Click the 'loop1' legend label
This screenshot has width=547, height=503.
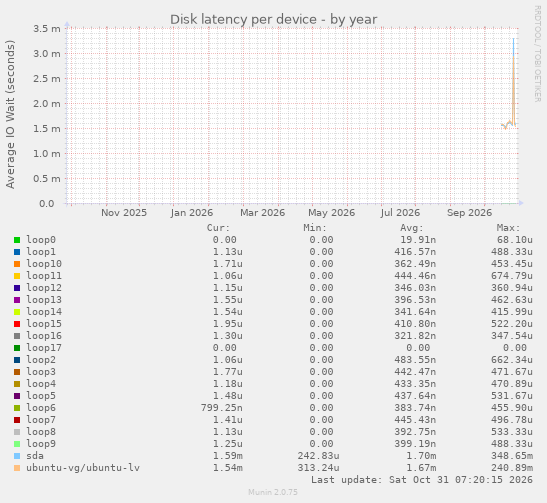coord(41,252)
